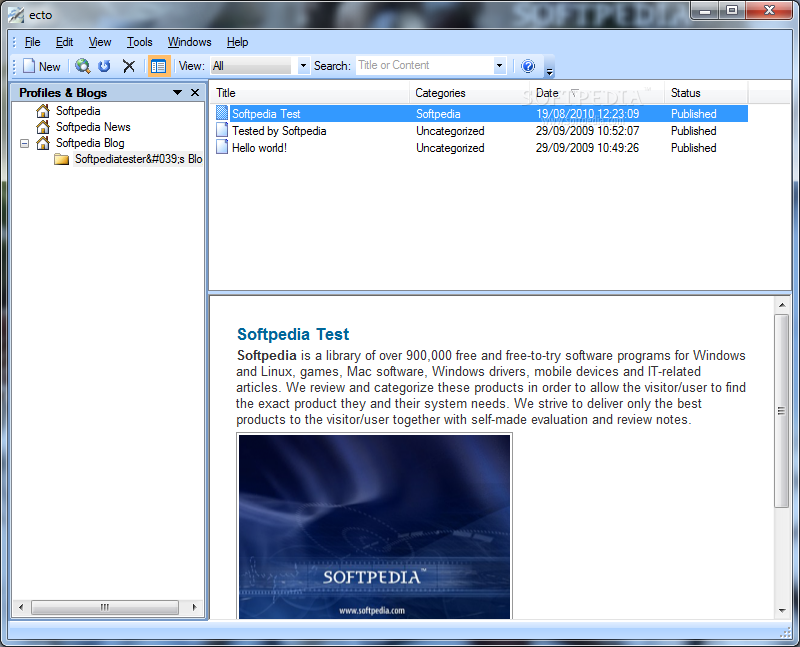Click the globe search toolbar icon
800x647 pixels.
point(83,66)
